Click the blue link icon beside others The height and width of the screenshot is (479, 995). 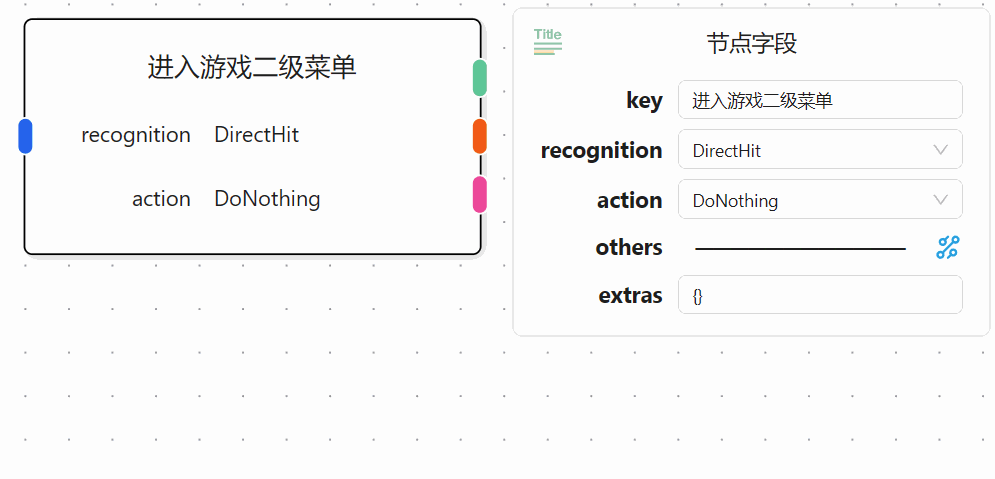point(947,248)
